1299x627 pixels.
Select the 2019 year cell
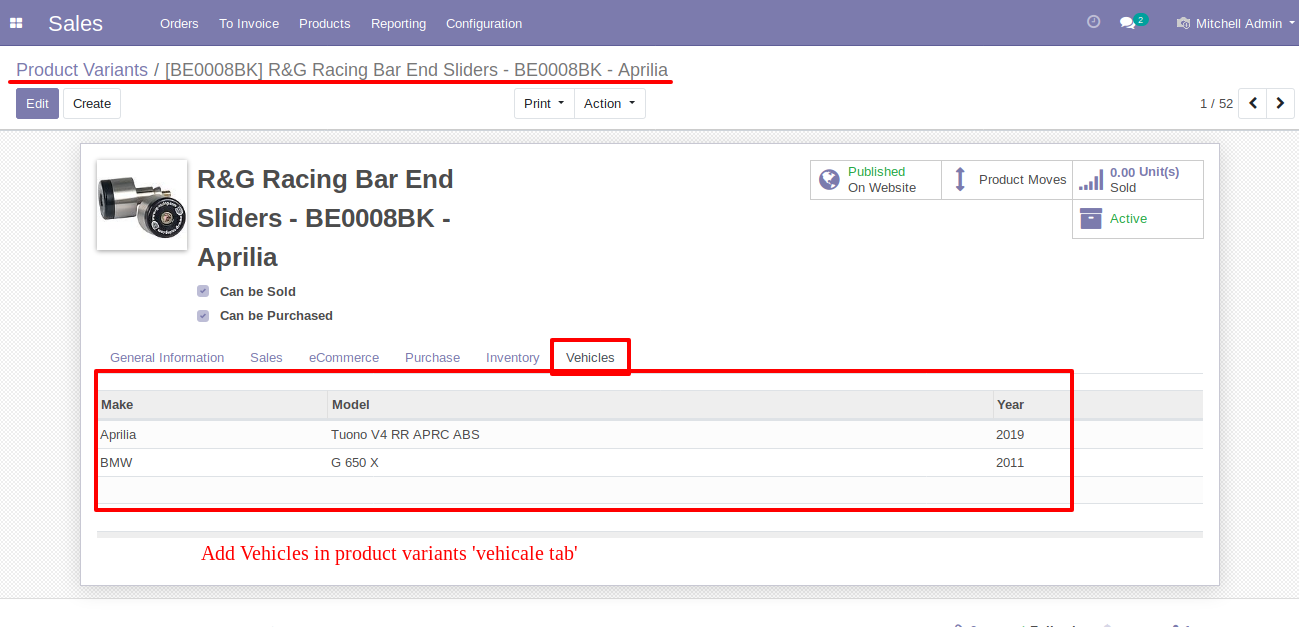pos(1097,434)
